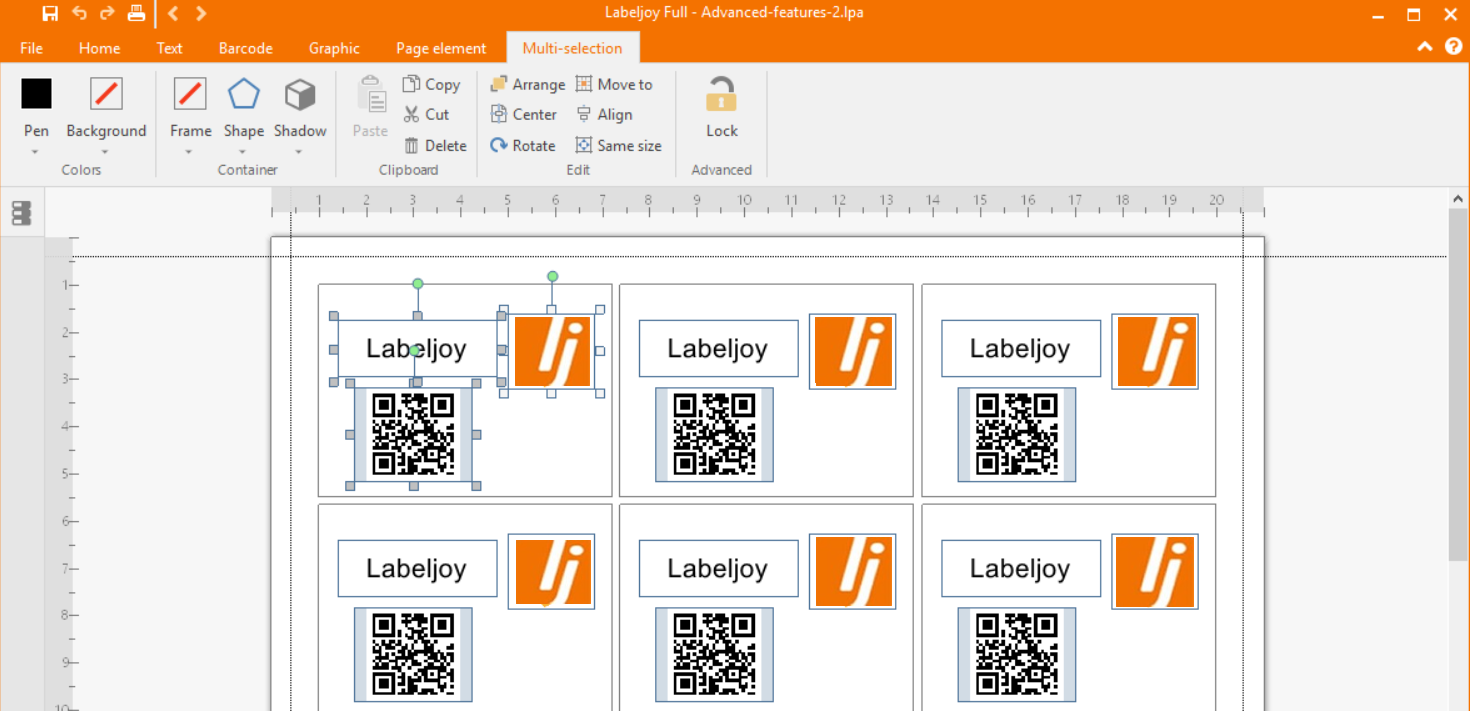Screen dimensions: 1470x711
Task: Expand the Background dropdown arrow
Action: (105, 152)
